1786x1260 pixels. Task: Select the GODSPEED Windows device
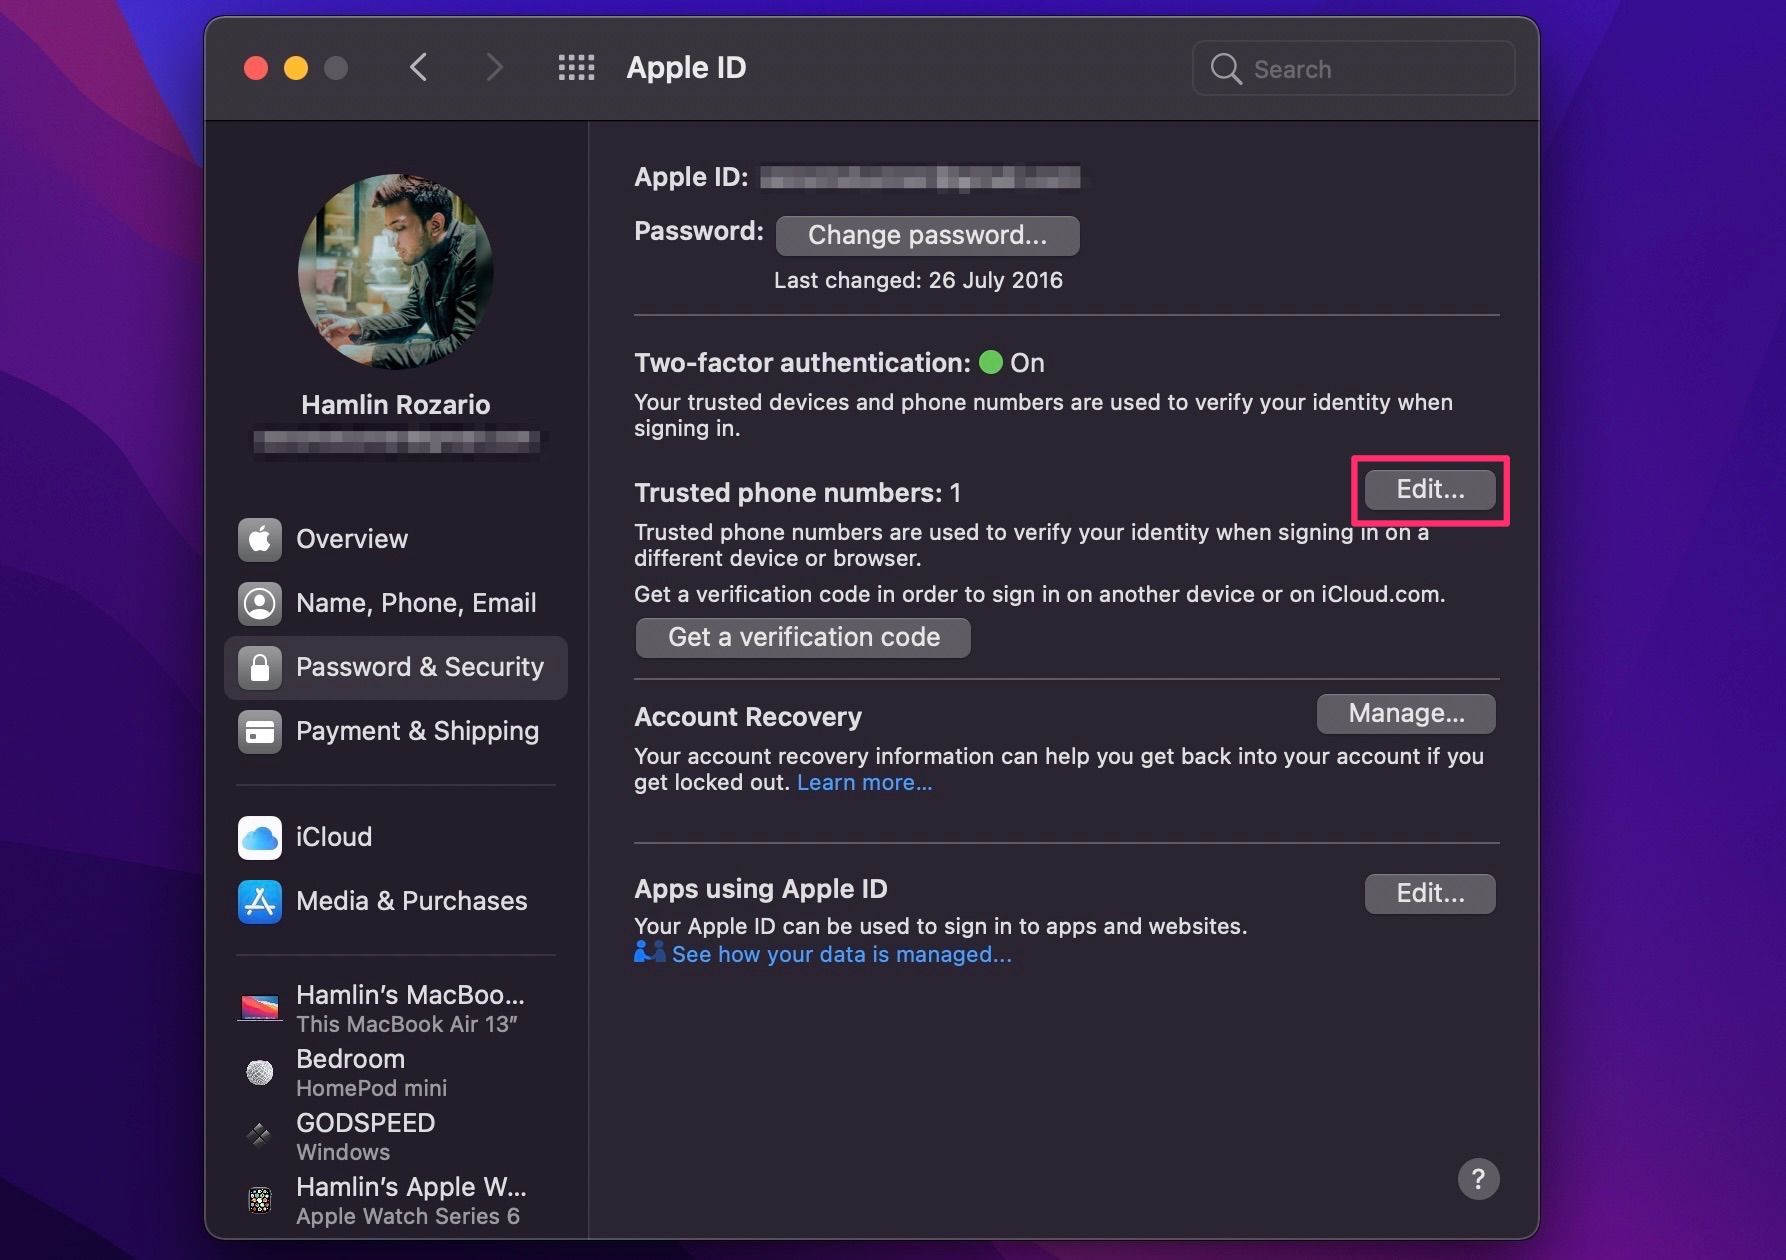(365, 1135)
